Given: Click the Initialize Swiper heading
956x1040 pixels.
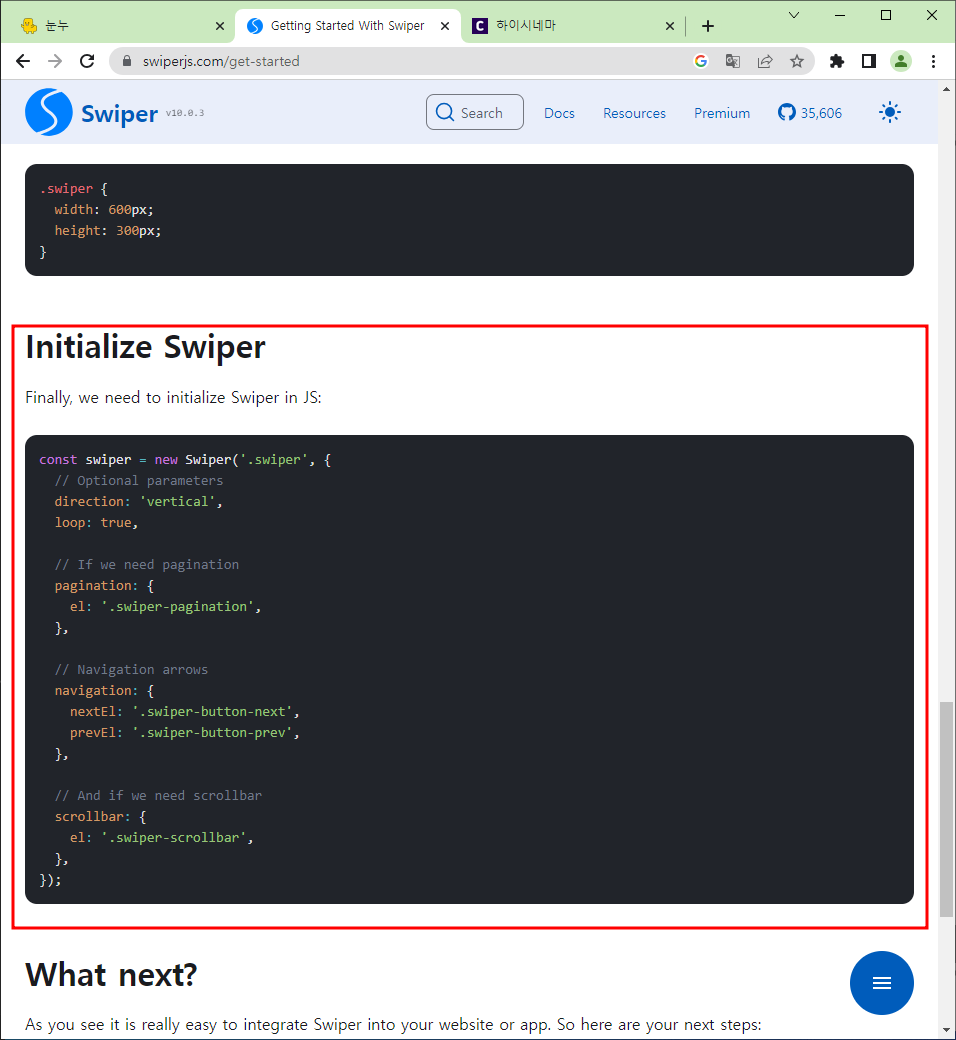Looking at the screenshot, I should pyautogui.click(x=145, y=347).
